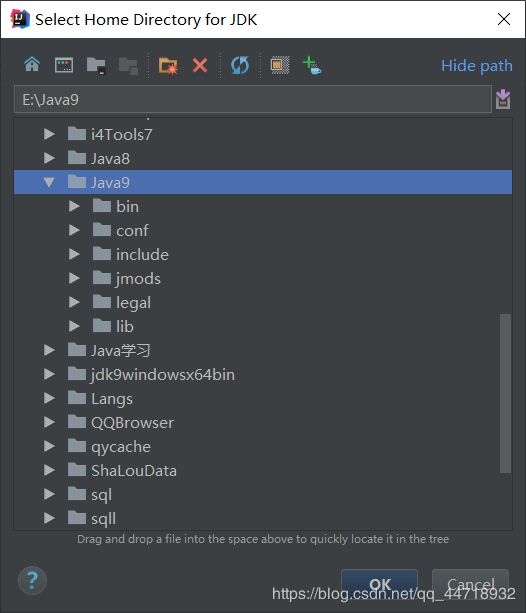The height and width of the screenshot is (613, 526).
Task: Expand the legal folder
Action: click(74, 302)
